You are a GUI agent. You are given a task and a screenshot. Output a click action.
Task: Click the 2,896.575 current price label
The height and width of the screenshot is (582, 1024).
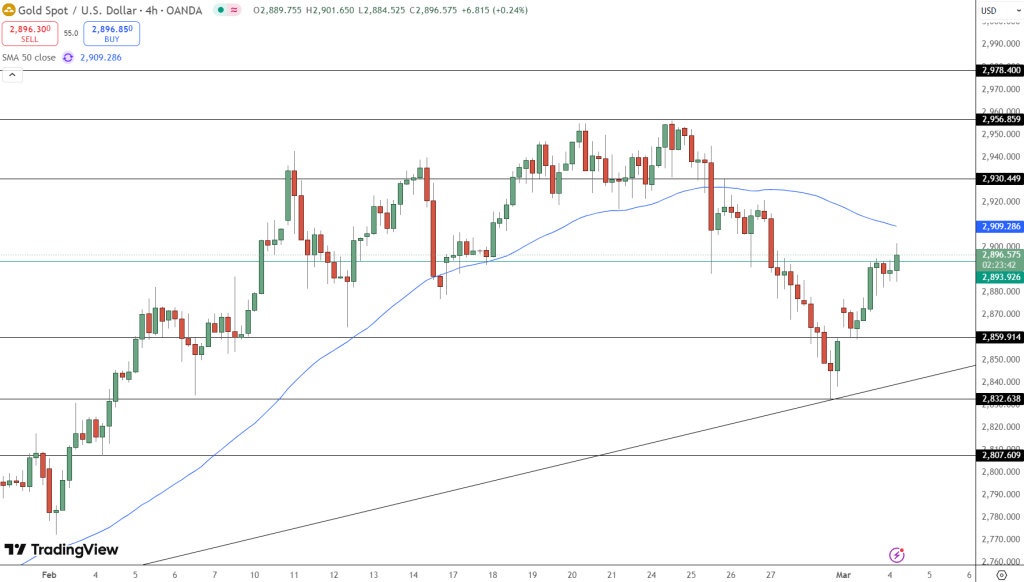[999, 255]
